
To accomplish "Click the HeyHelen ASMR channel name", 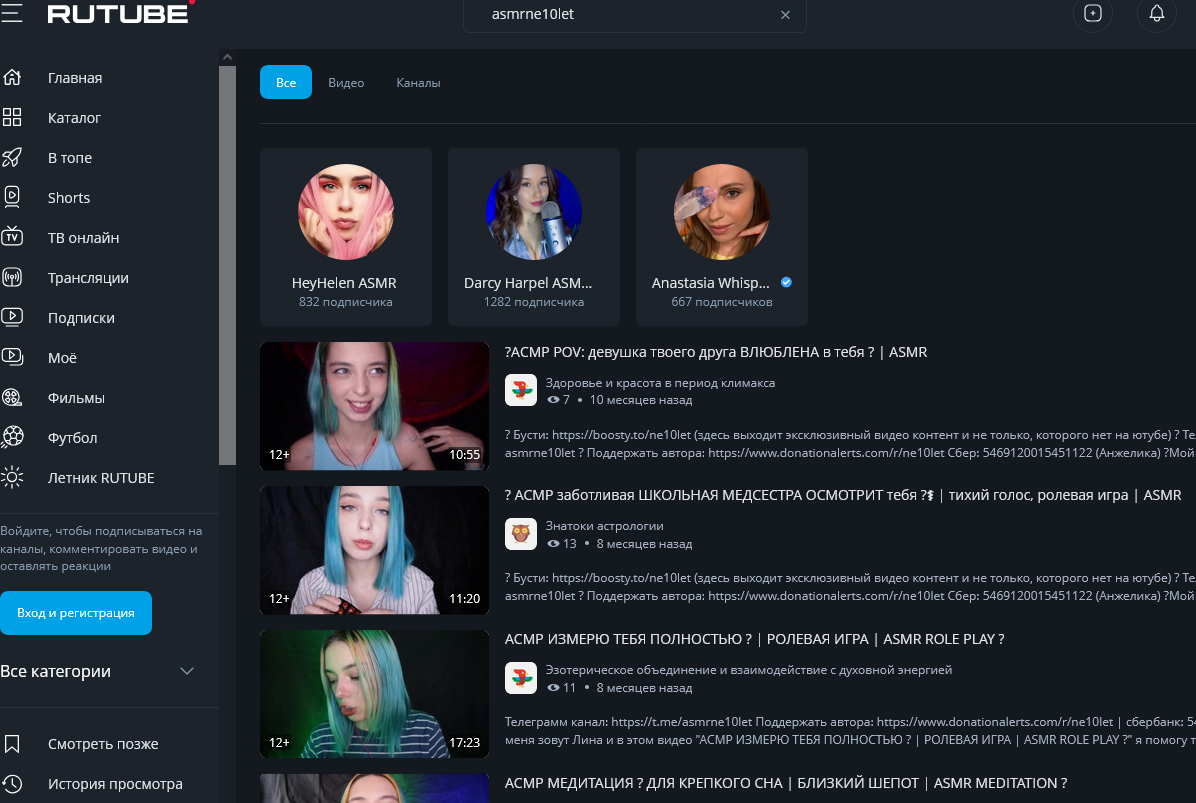I will coord(344,283).
